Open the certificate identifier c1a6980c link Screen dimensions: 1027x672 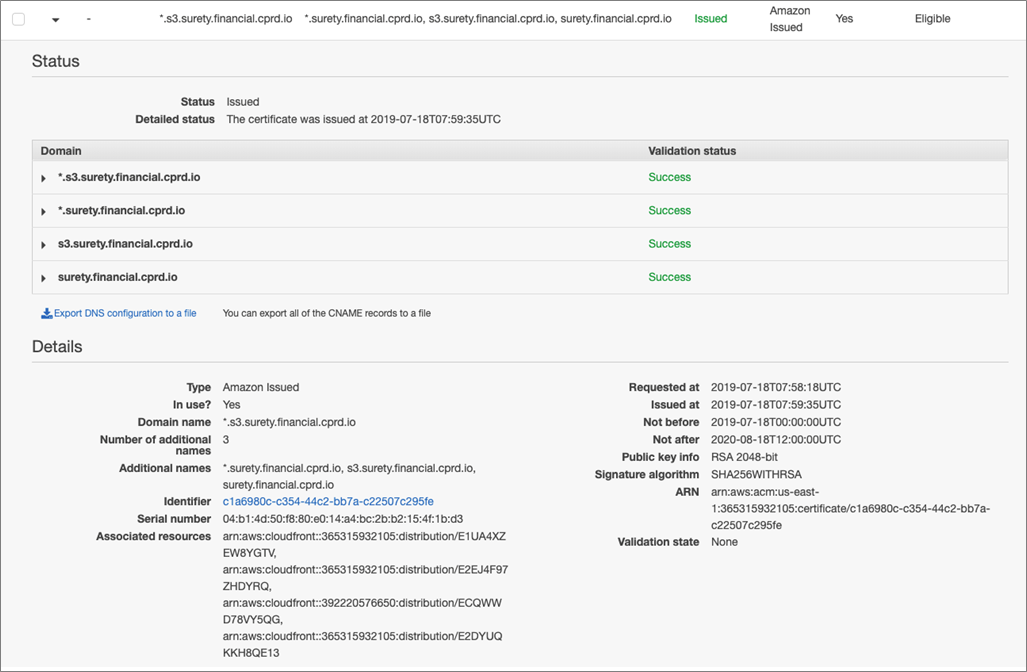click(328, 501)
